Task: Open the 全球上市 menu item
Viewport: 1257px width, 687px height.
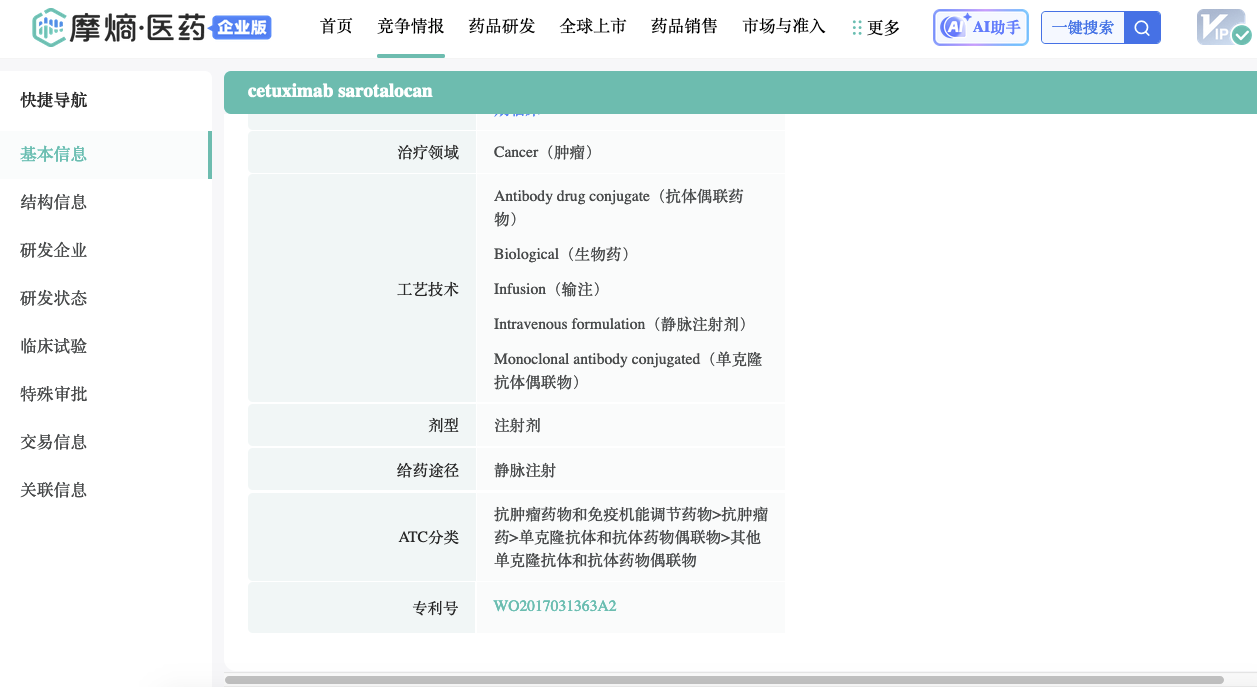Action: (593, 27)
